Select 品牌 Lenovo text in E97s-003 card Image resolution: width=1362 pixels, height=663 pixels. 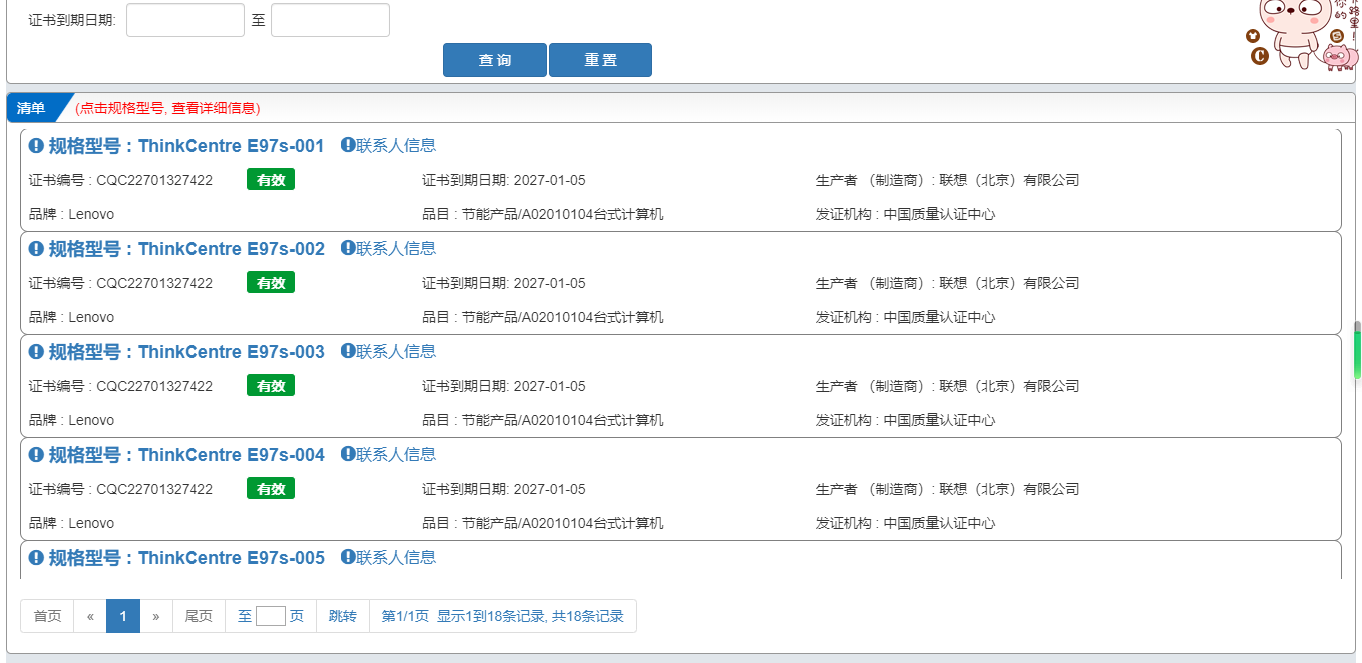click(x=71, y=420)
